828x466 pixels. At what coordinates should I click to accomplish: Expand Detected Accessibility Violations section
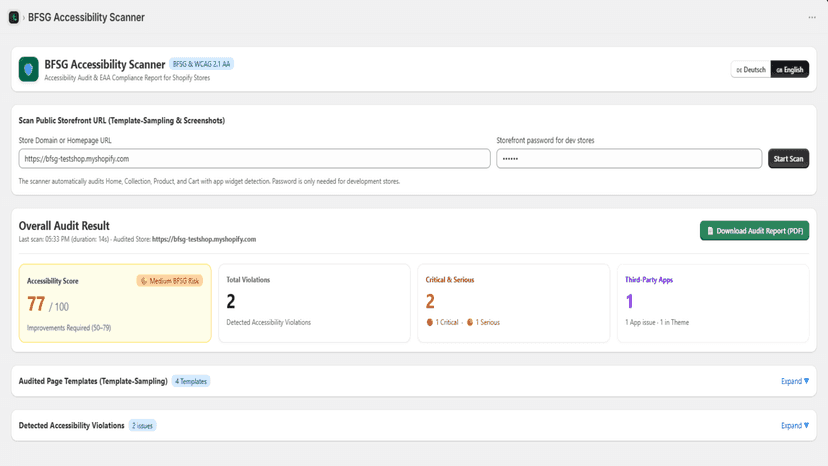(x=794, y=425)
